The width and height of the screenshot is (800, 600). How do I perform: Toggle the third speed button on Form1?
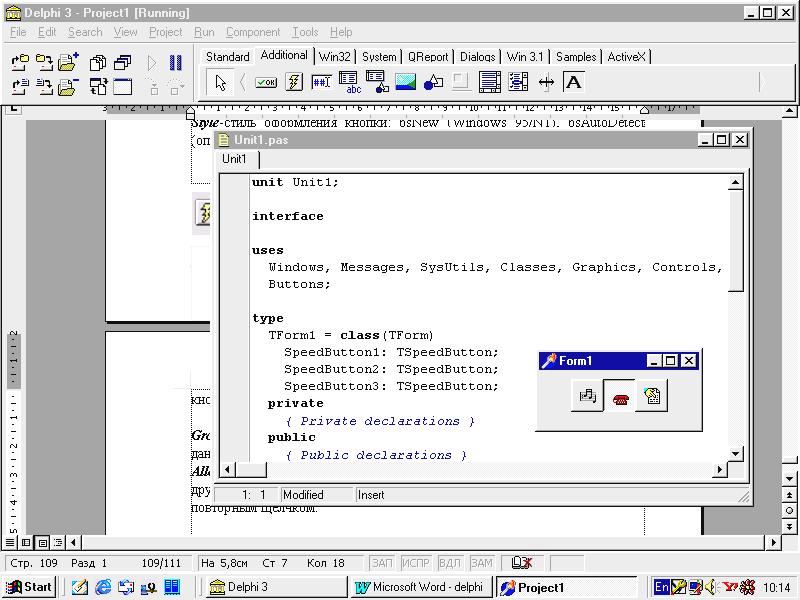point(652,395)
